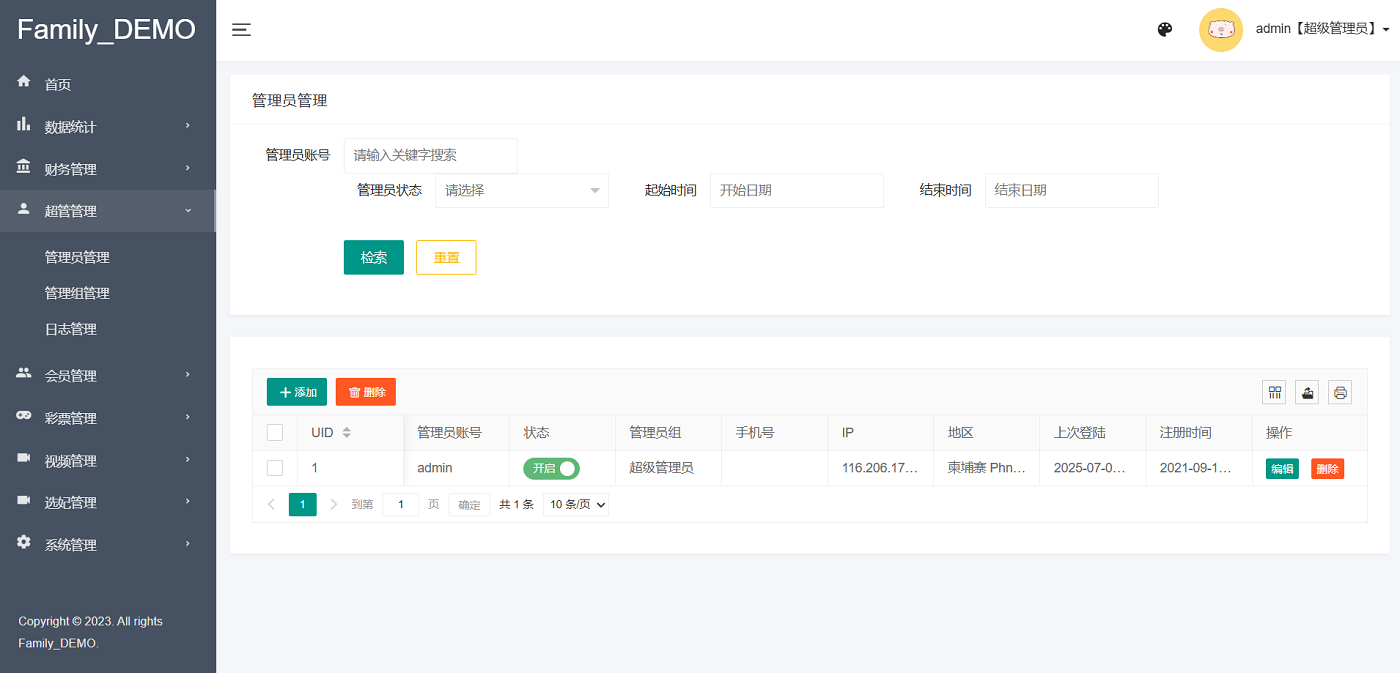Open 日志管理 in the sidebar
Screen dimensions: 1400x673
[71, 329]
